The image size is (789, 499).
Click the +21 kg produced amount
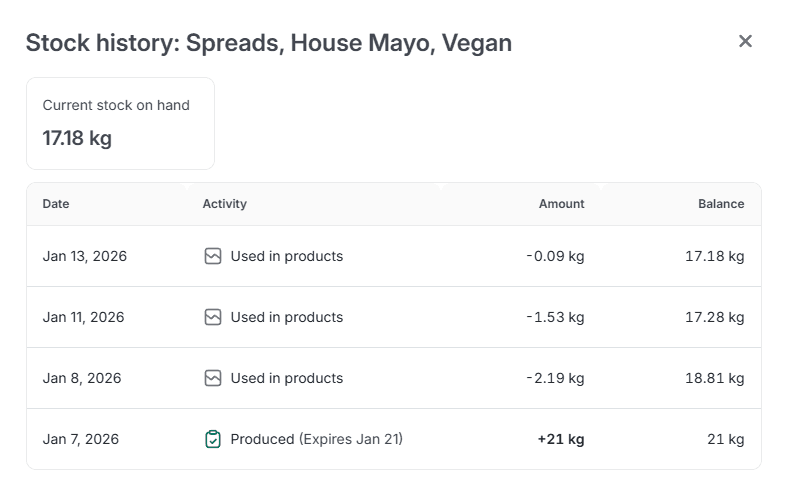click(x=560, y=439)
